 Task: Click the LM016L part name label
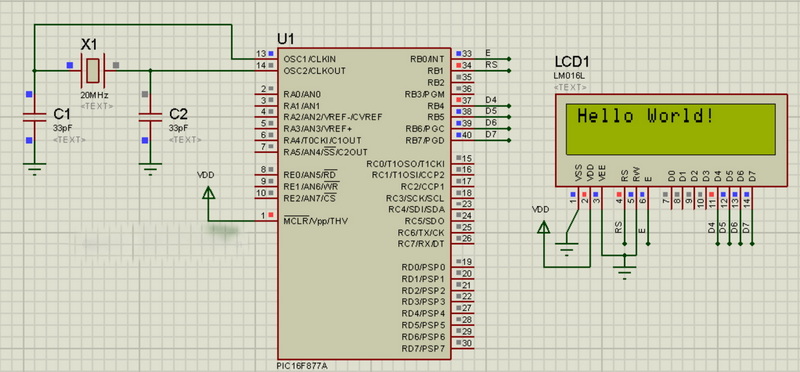click(570, 76)
